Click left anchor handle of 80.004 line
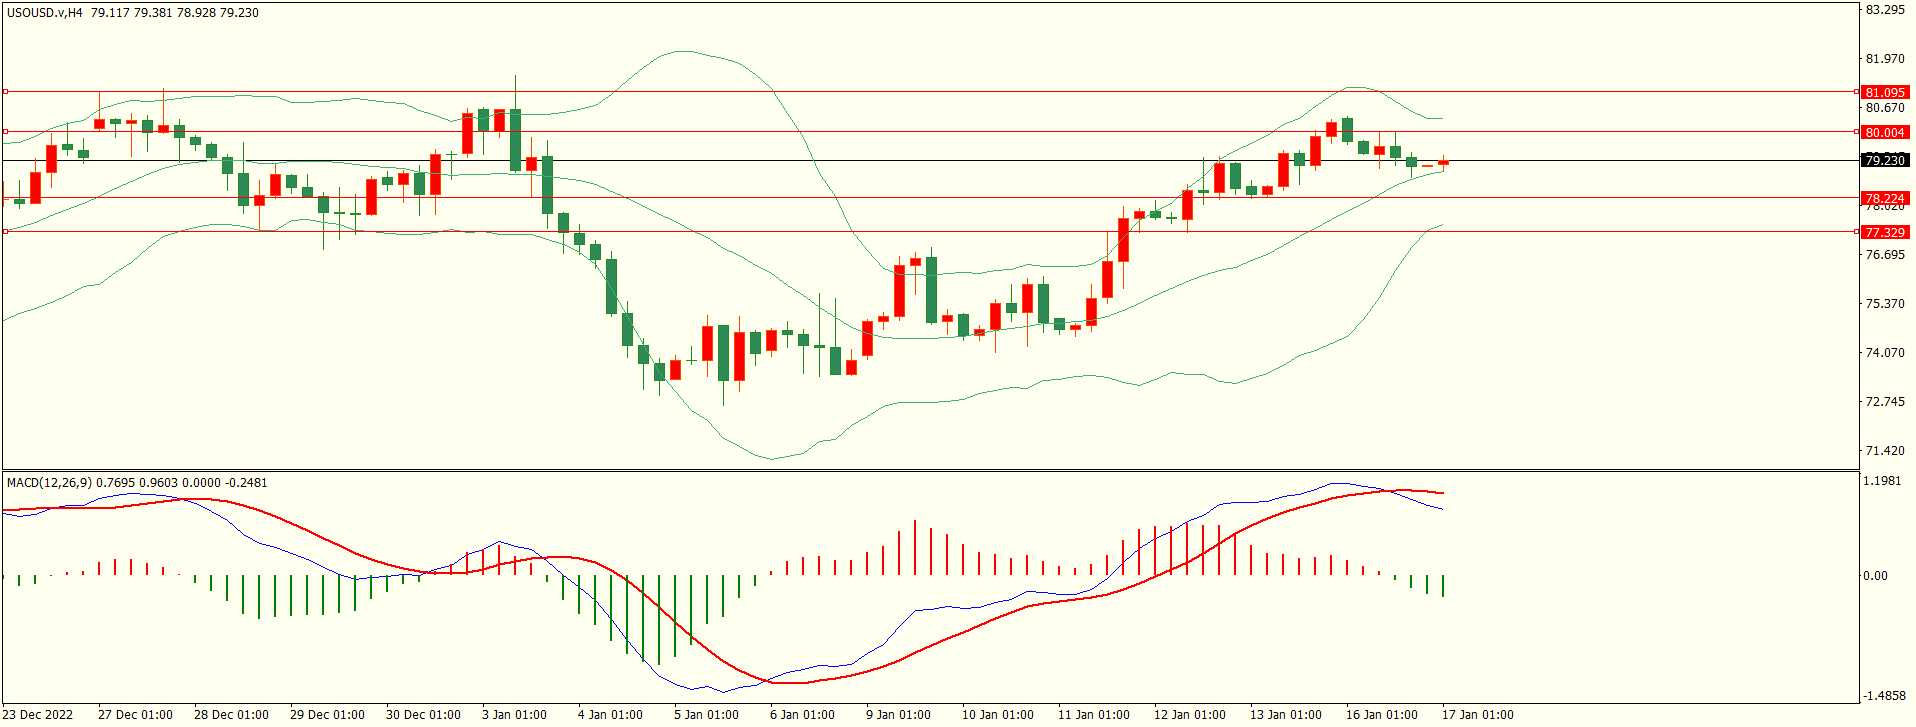1916x727 pixels. coord(6,131)
